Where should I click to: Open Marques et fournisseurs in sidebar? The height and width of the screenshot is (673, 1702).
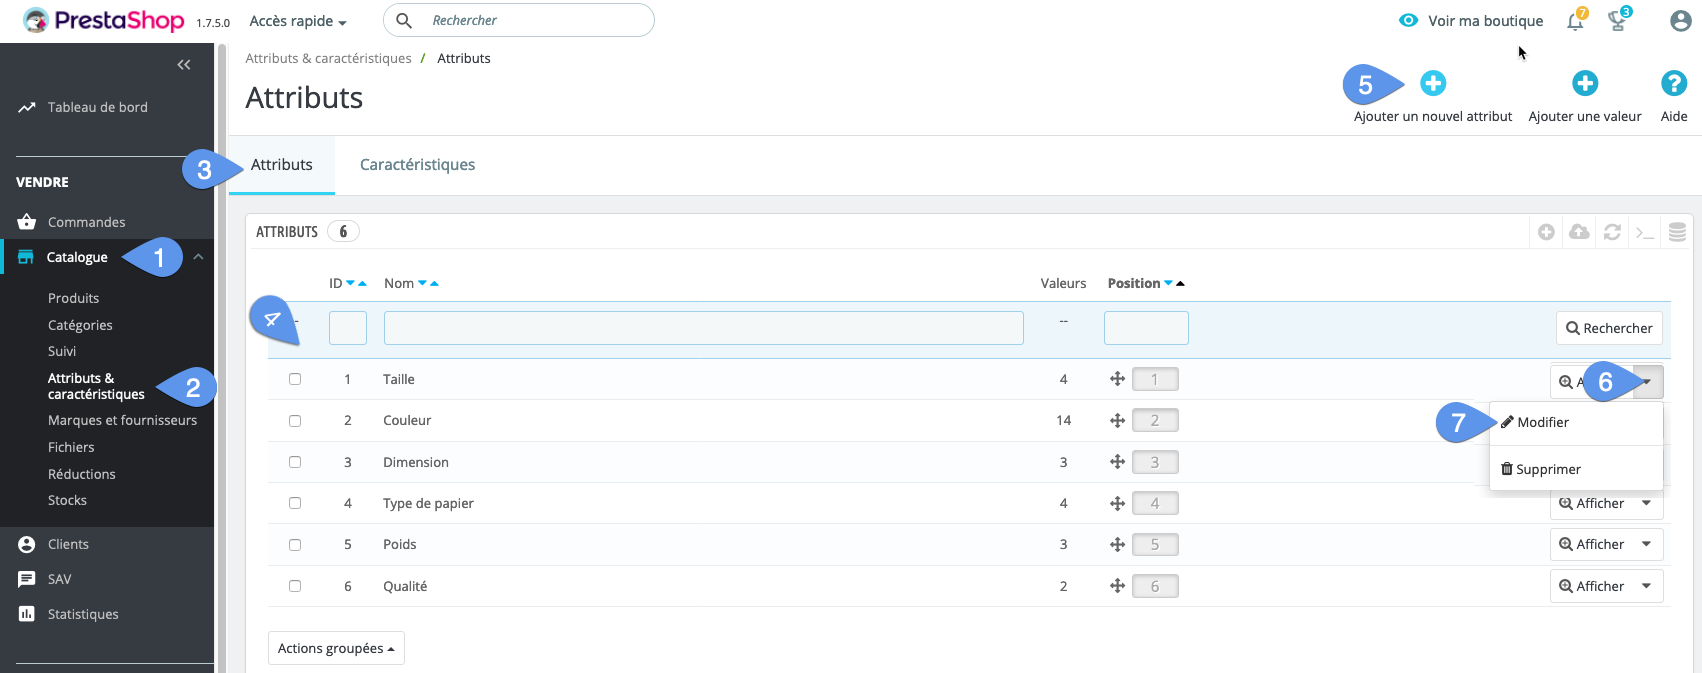pyautogui.click(x=122, y=420)
